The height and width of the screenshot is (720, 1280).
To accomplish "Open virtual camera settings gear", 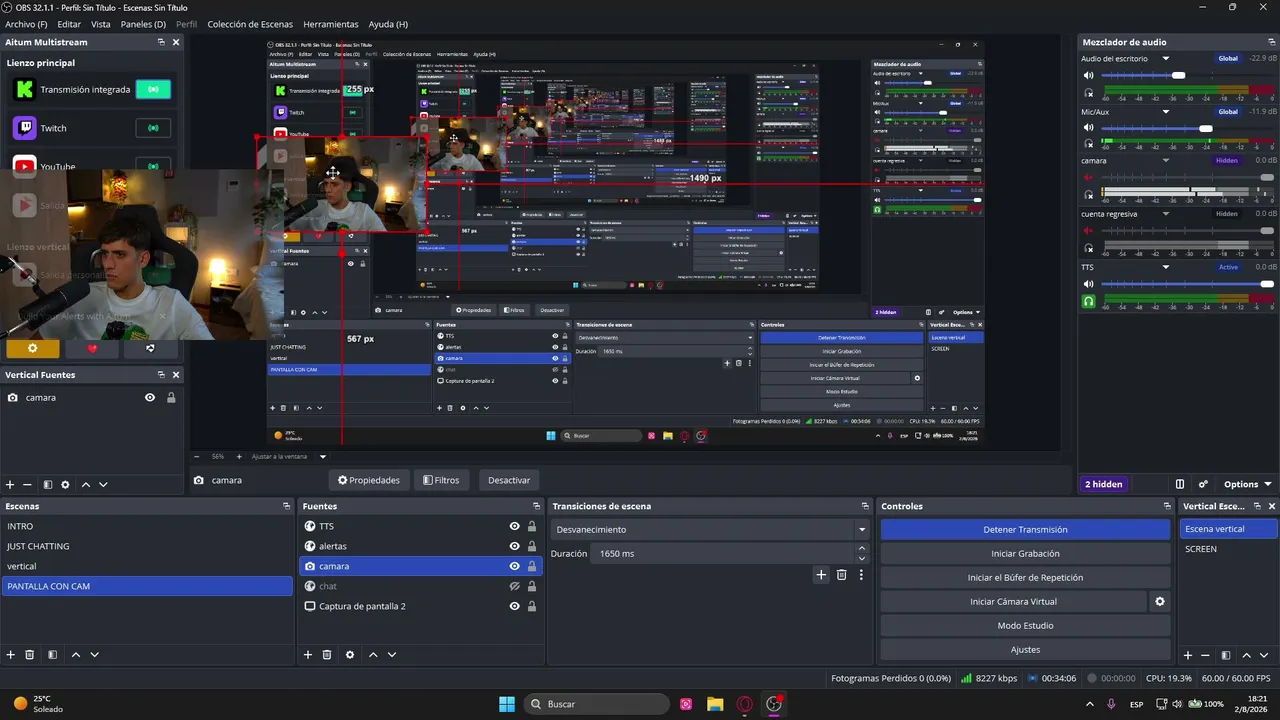I will (x=1160, y=602).
